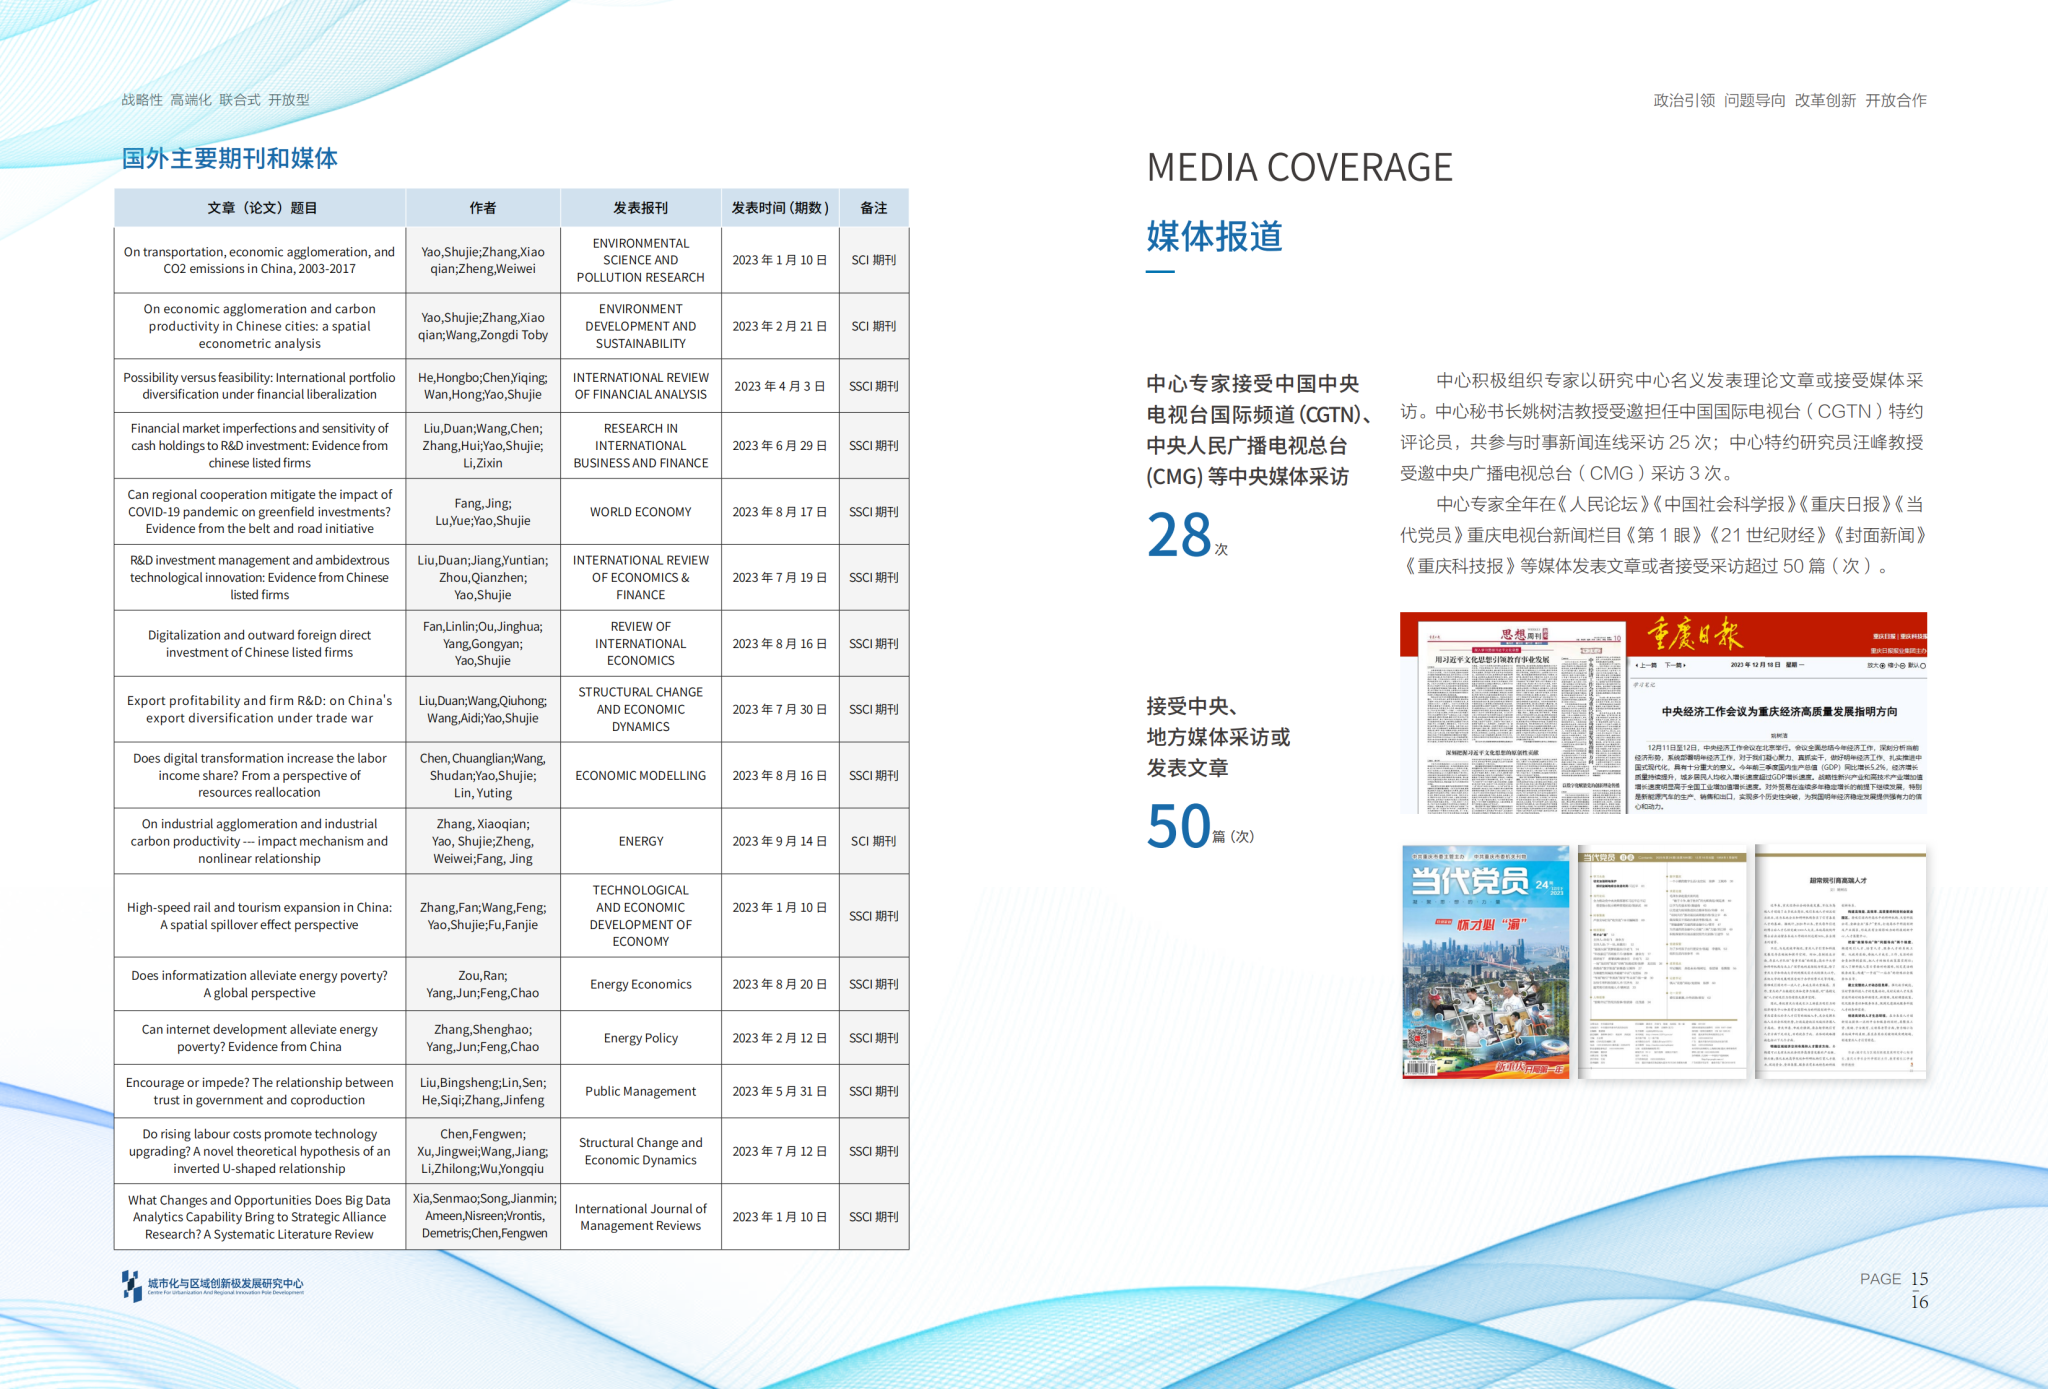The width and height of the screenshot is (2048, 1389).
Task: Click the journal cell ENERGY
Action: 640,842
